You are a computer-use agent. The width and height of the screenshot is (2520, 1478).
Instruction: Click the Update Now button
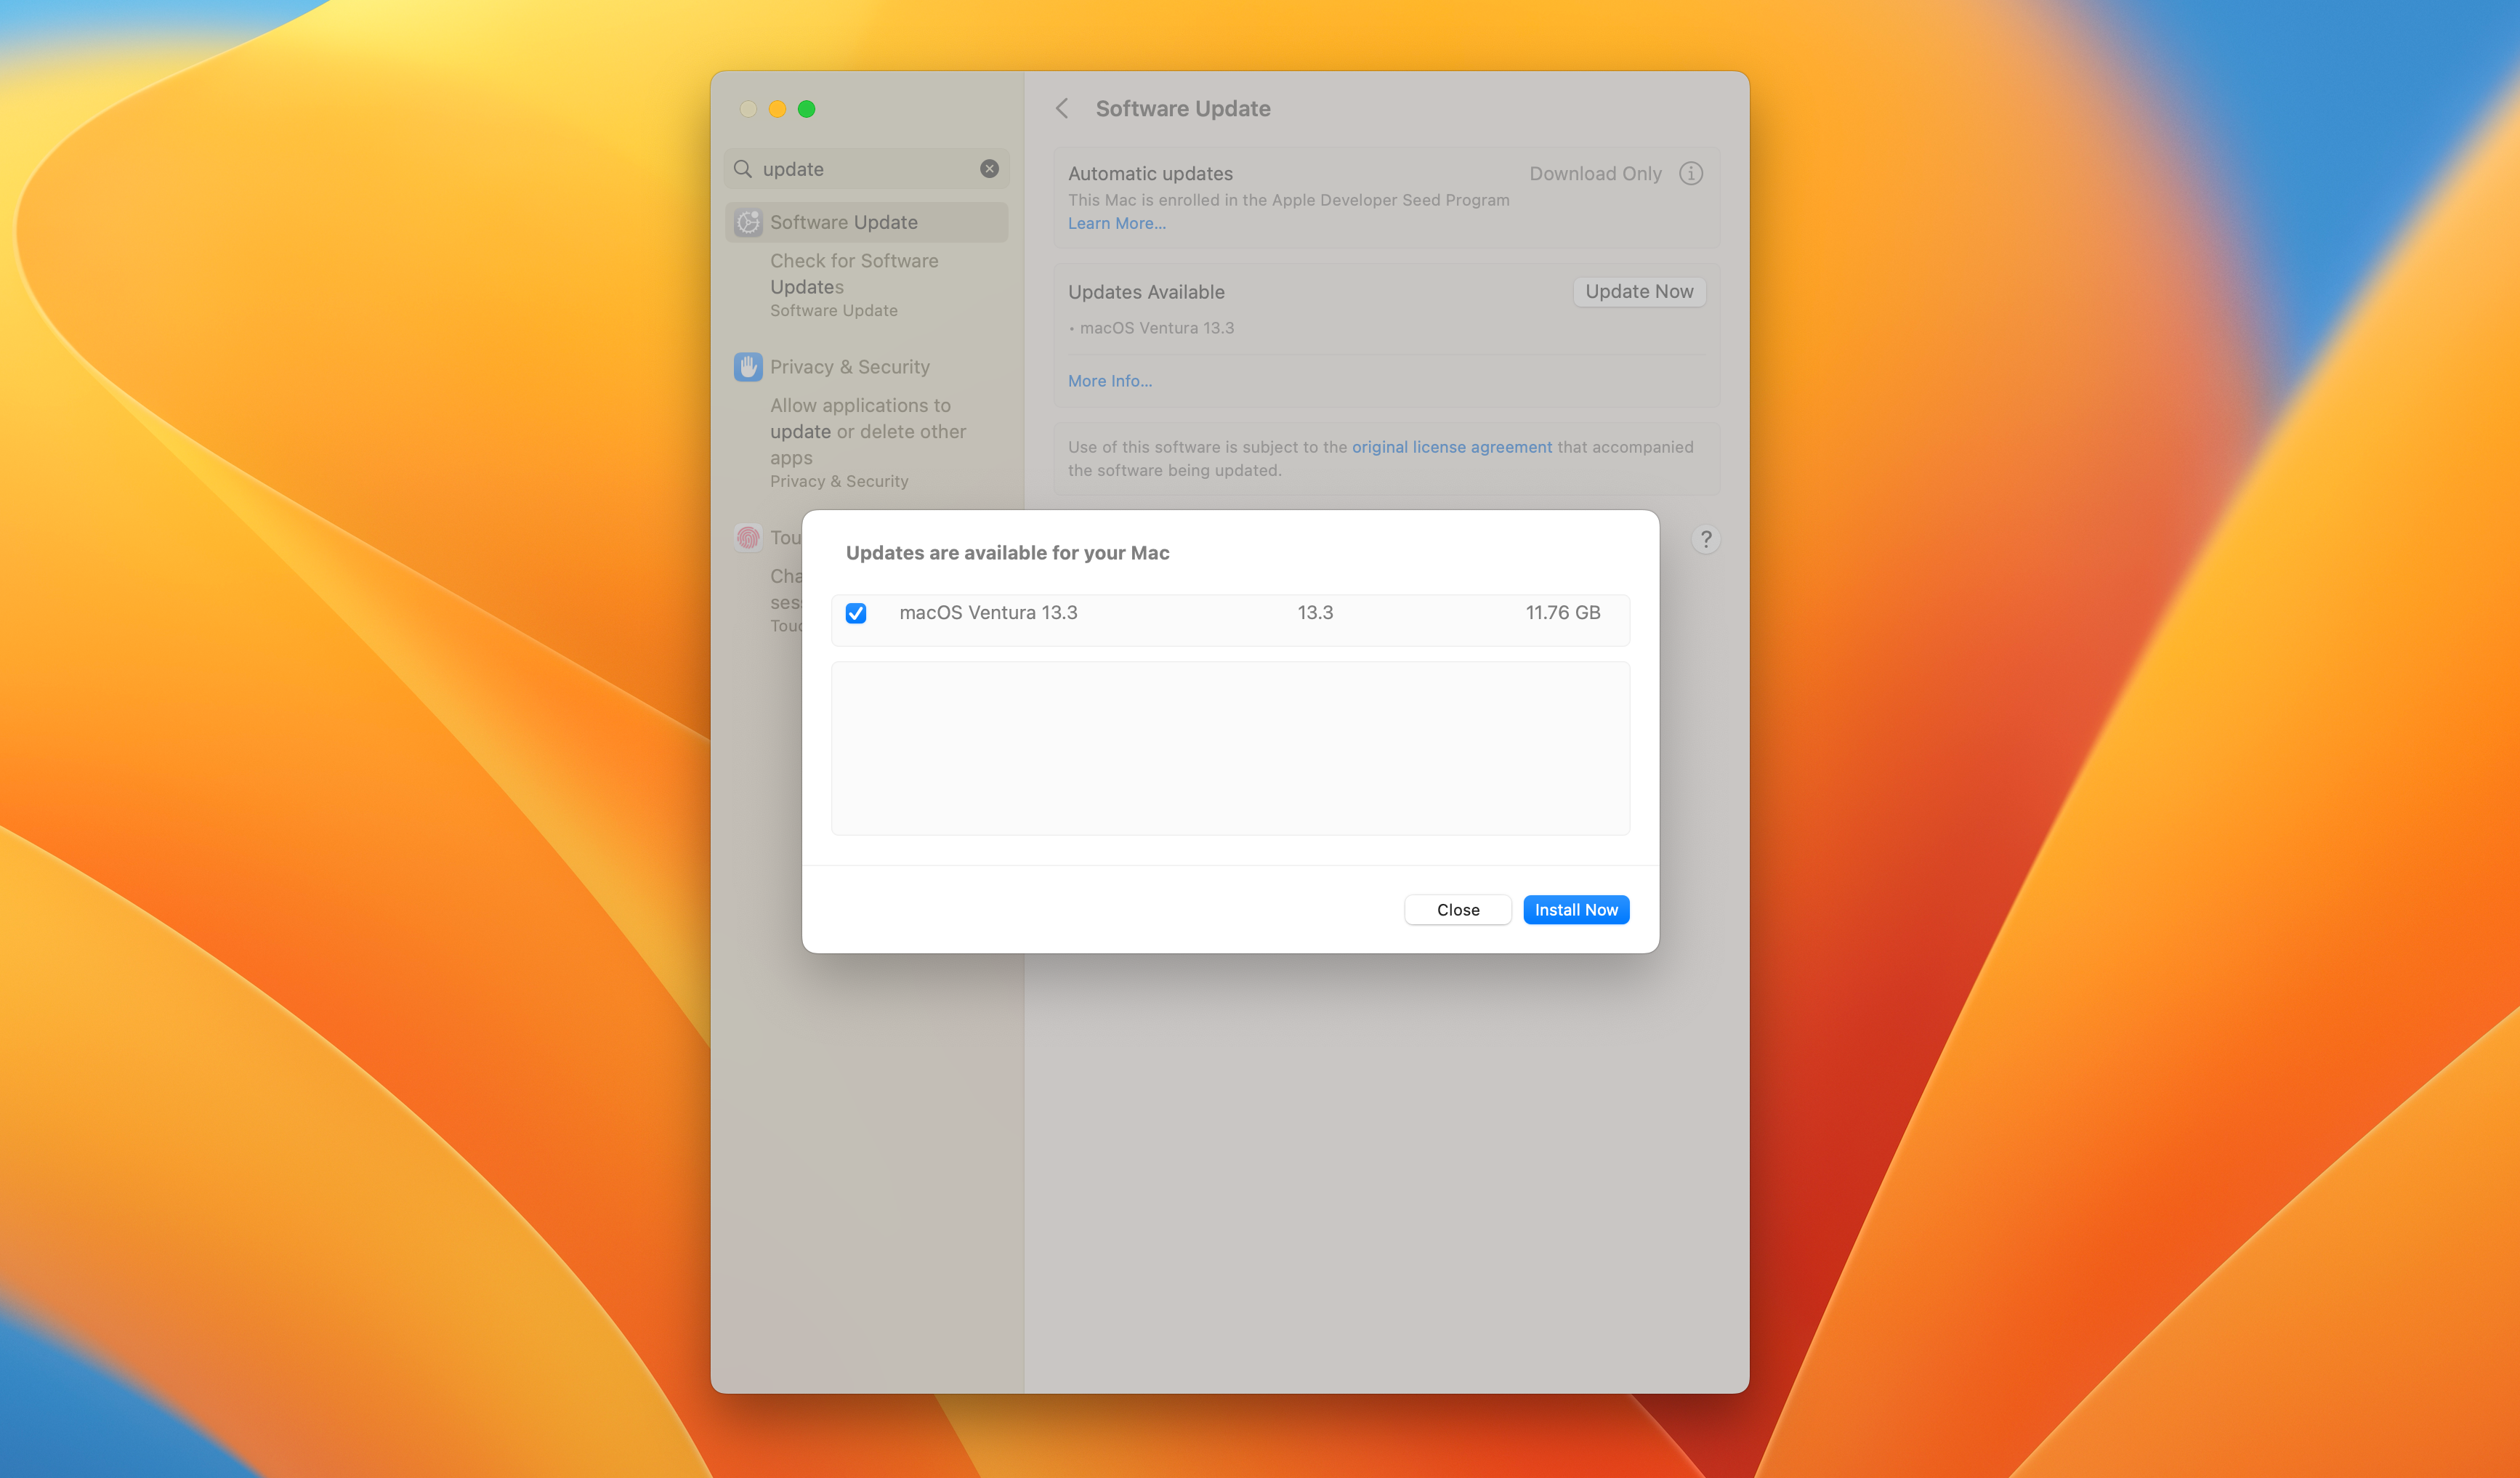tap(1639, 292)
